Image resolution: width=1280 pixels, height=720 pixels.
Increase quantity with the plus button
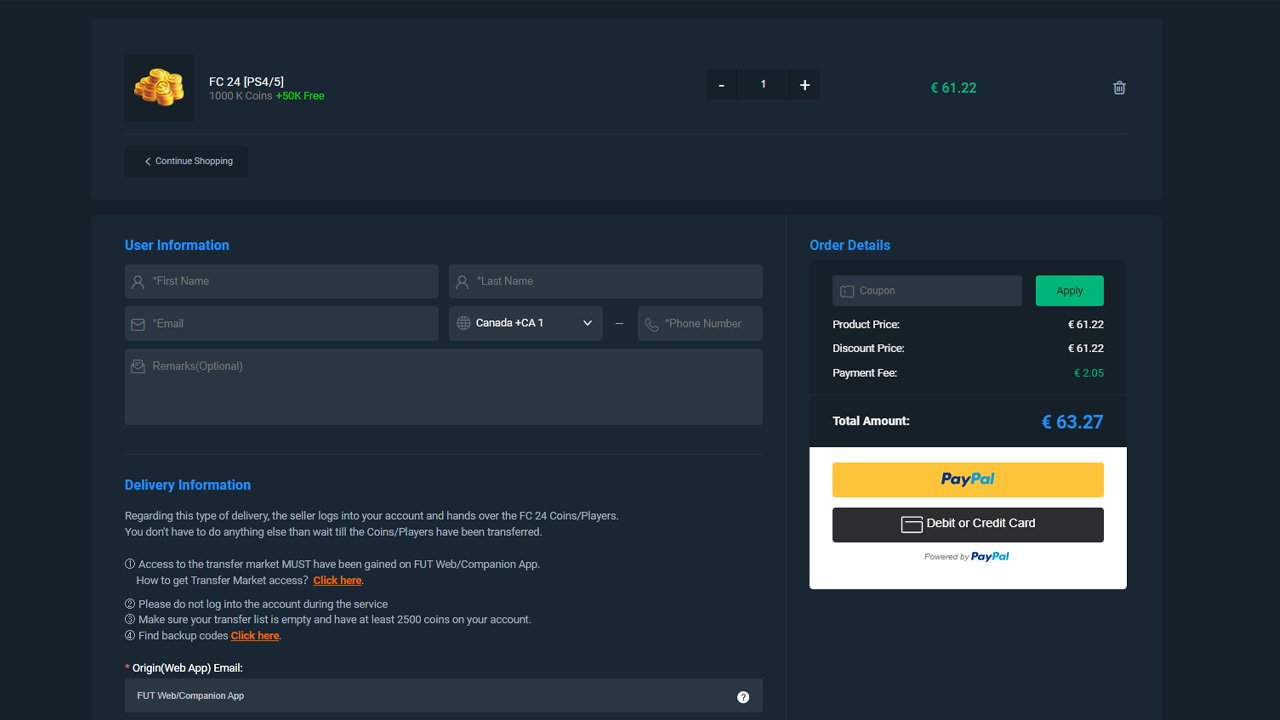pyautogui.click(x=804, y=85)
